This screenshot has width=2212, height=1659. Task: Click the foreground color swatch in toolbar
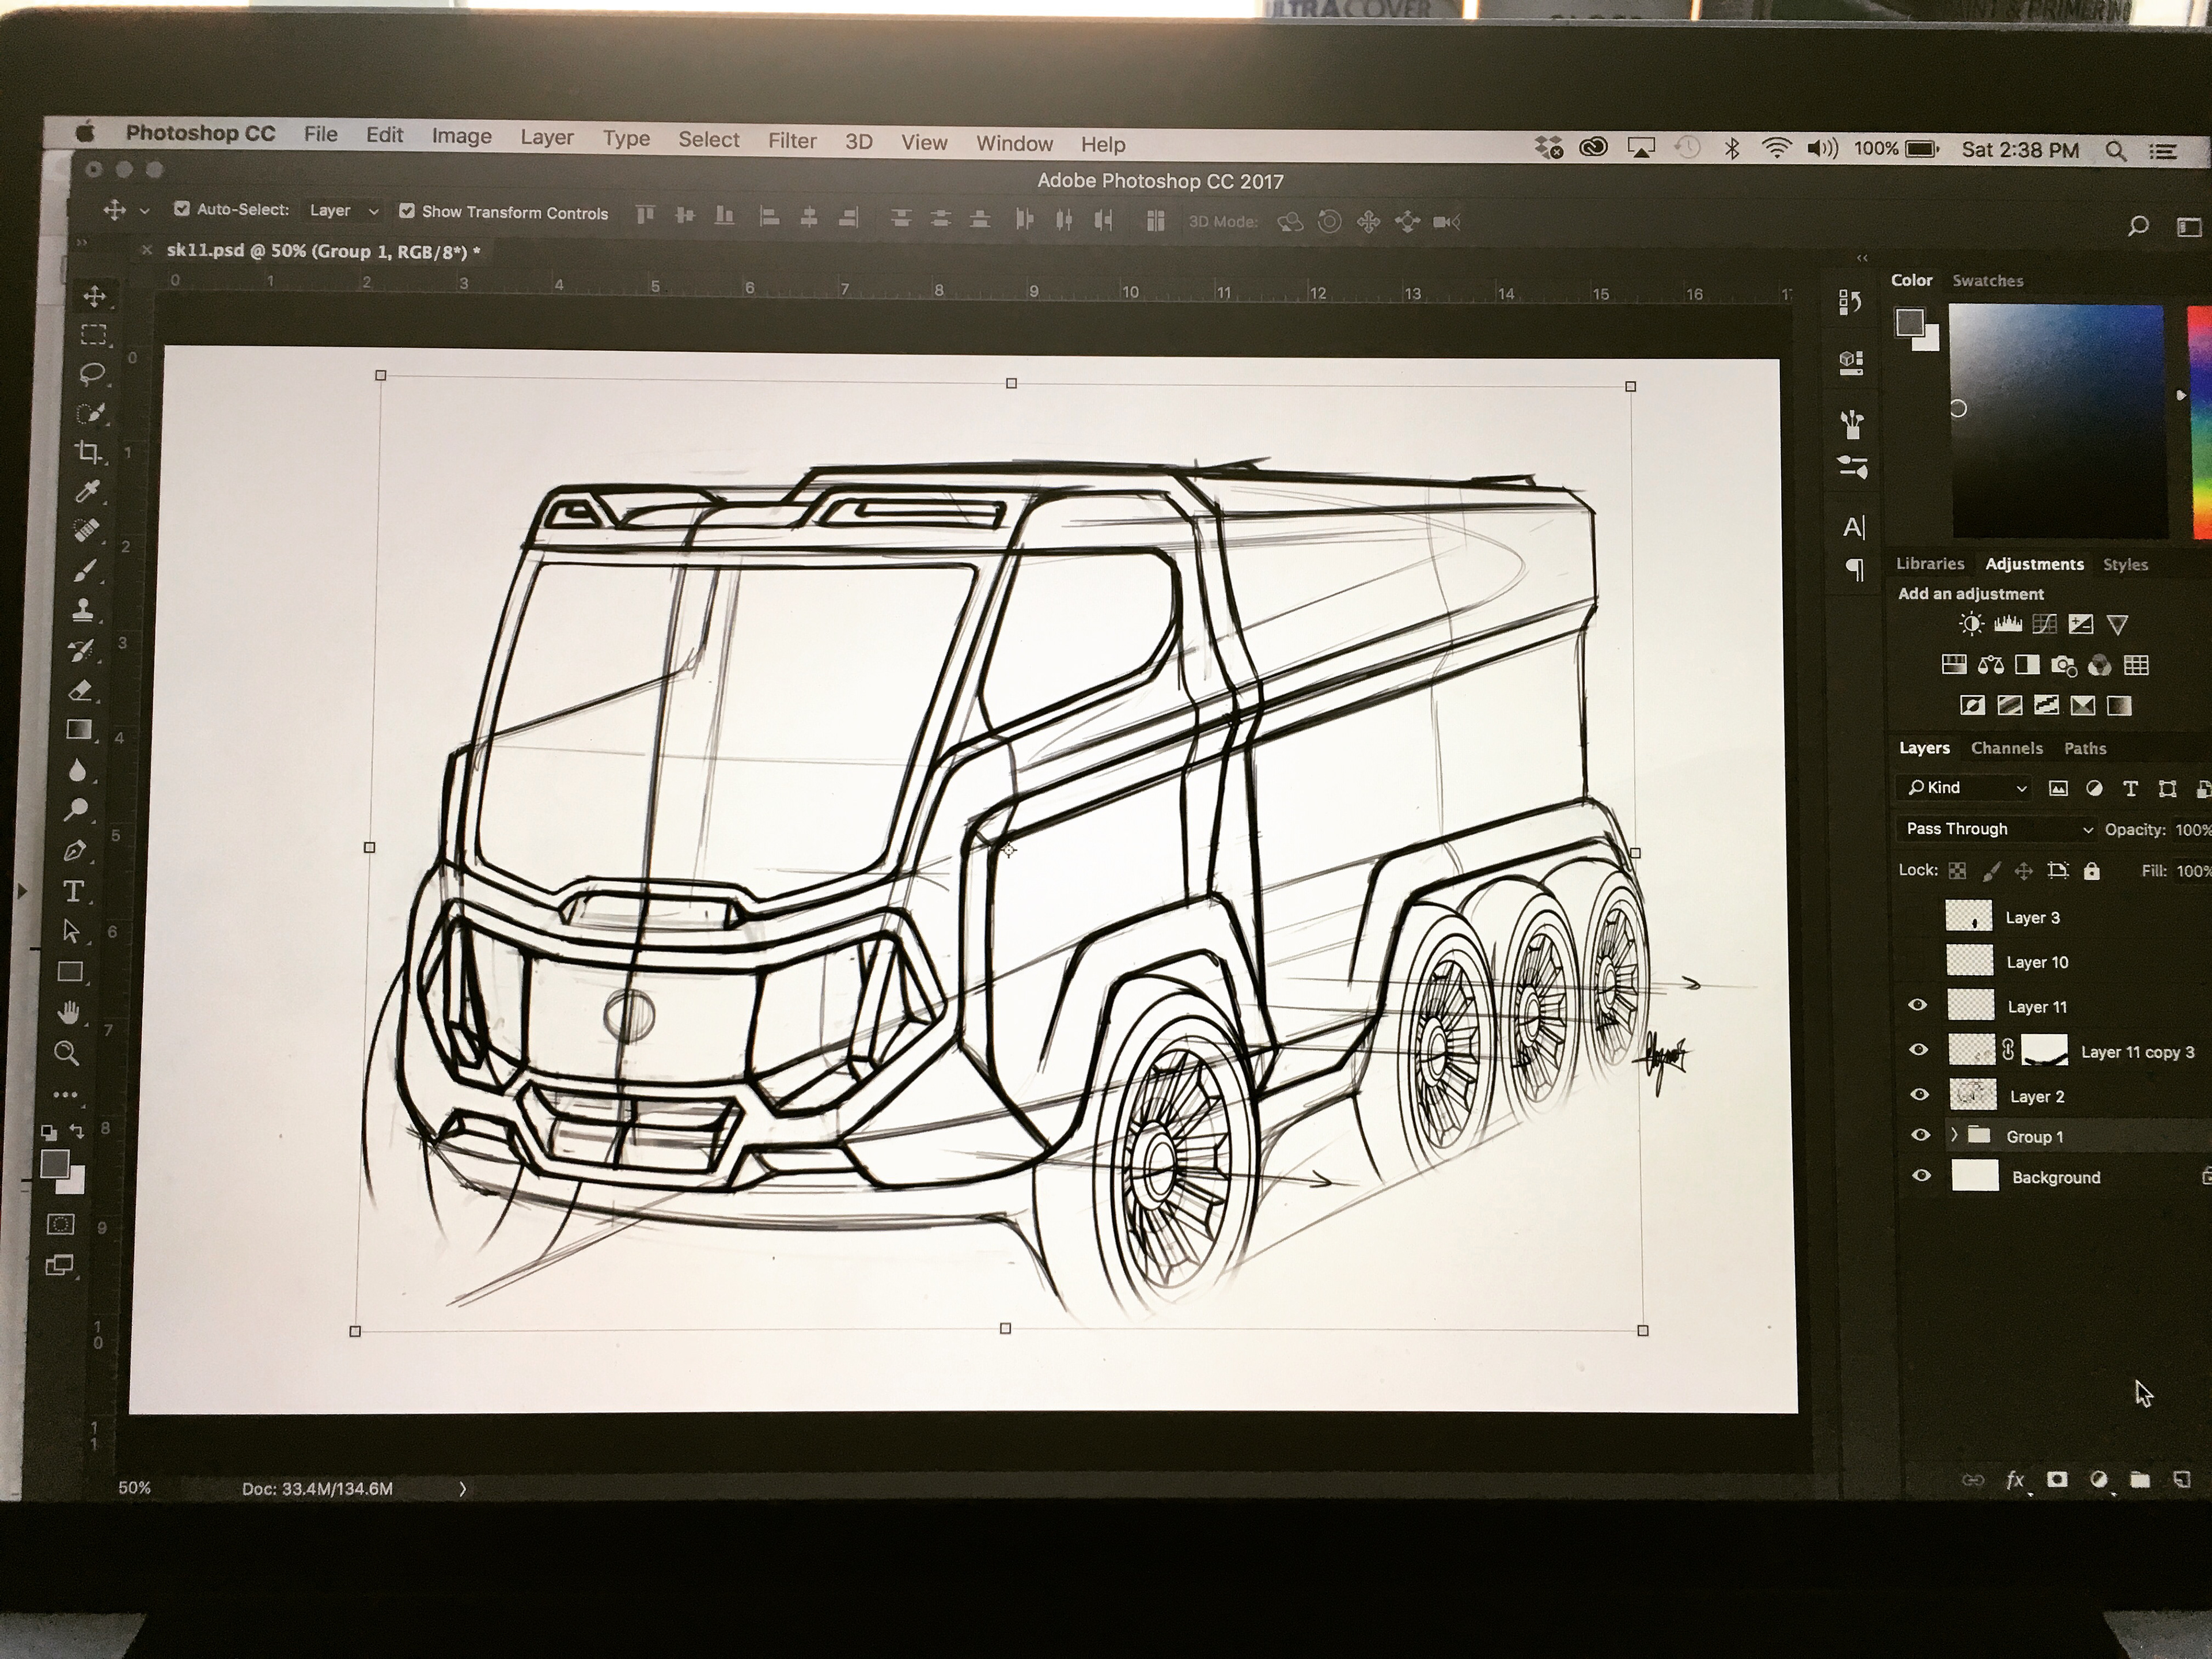click(x=54, y=1163)
